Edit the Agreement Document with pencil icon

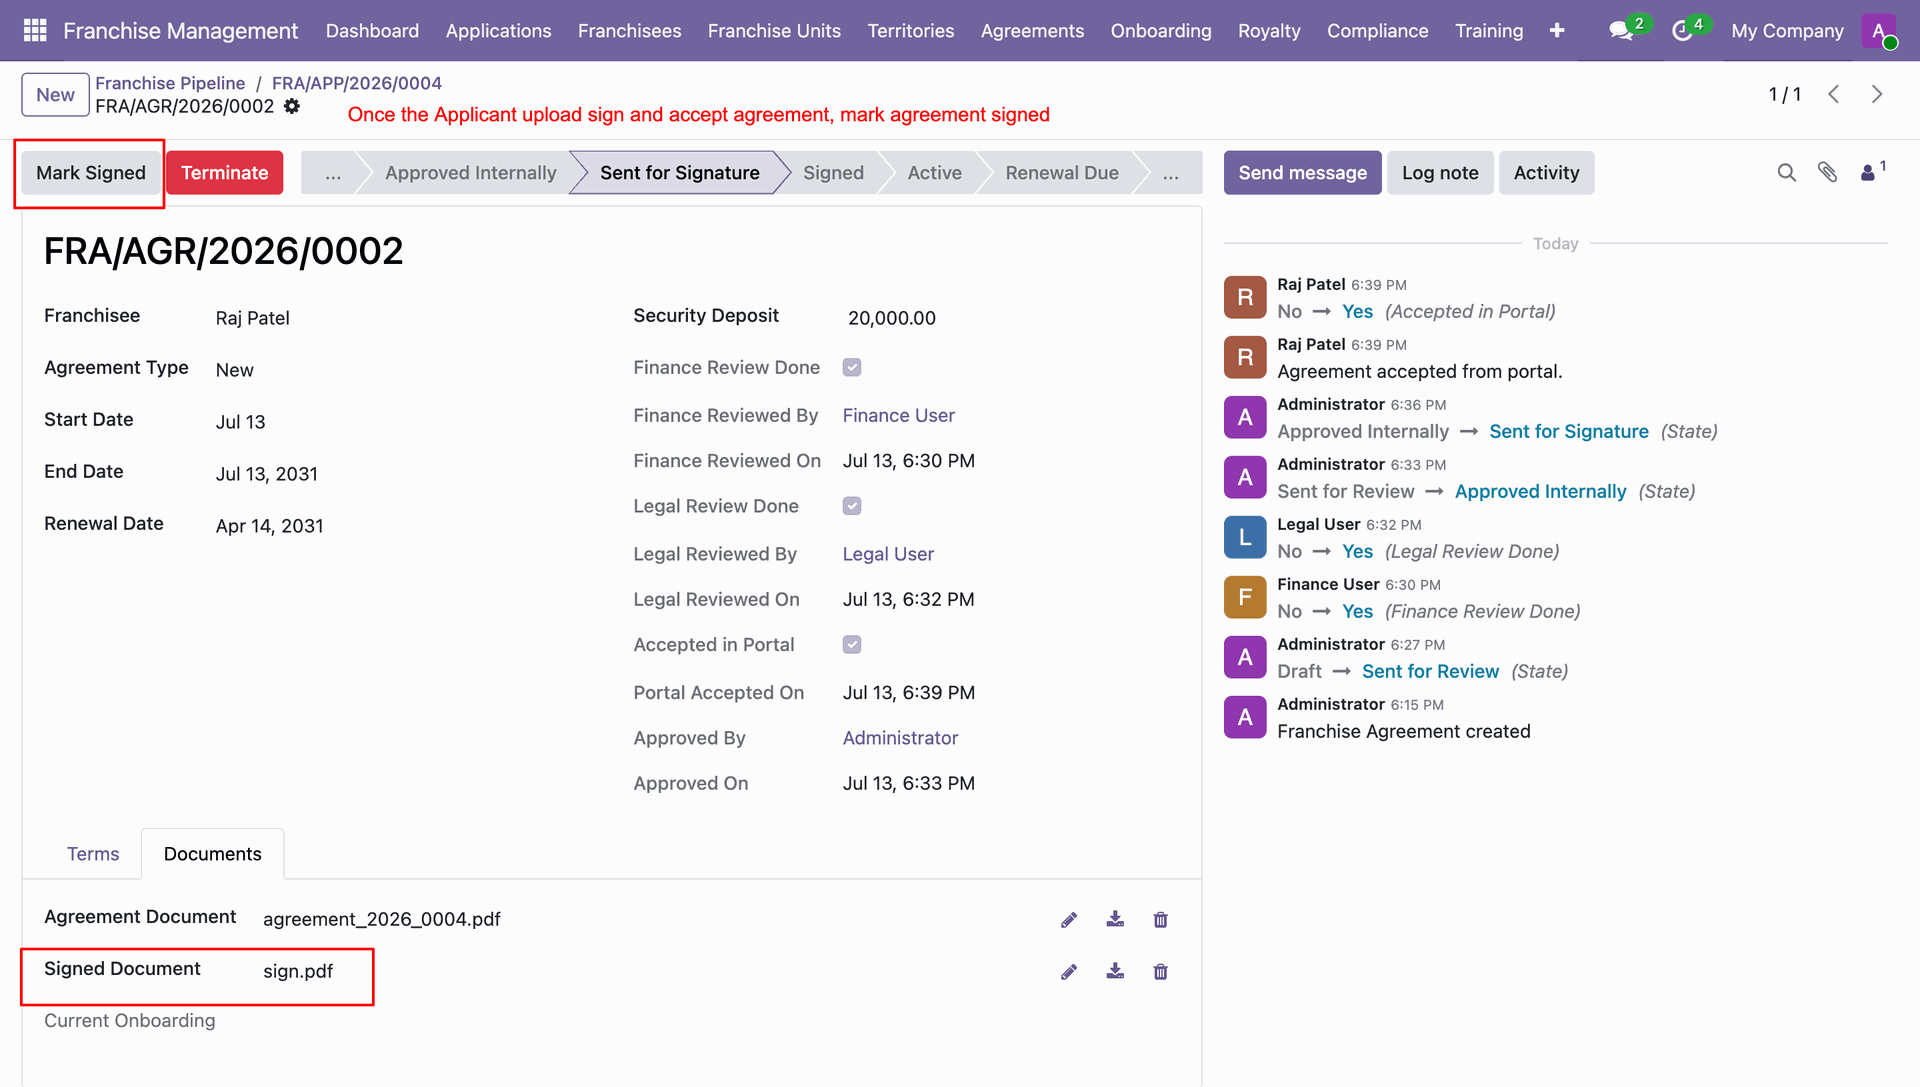[1069, 919]
